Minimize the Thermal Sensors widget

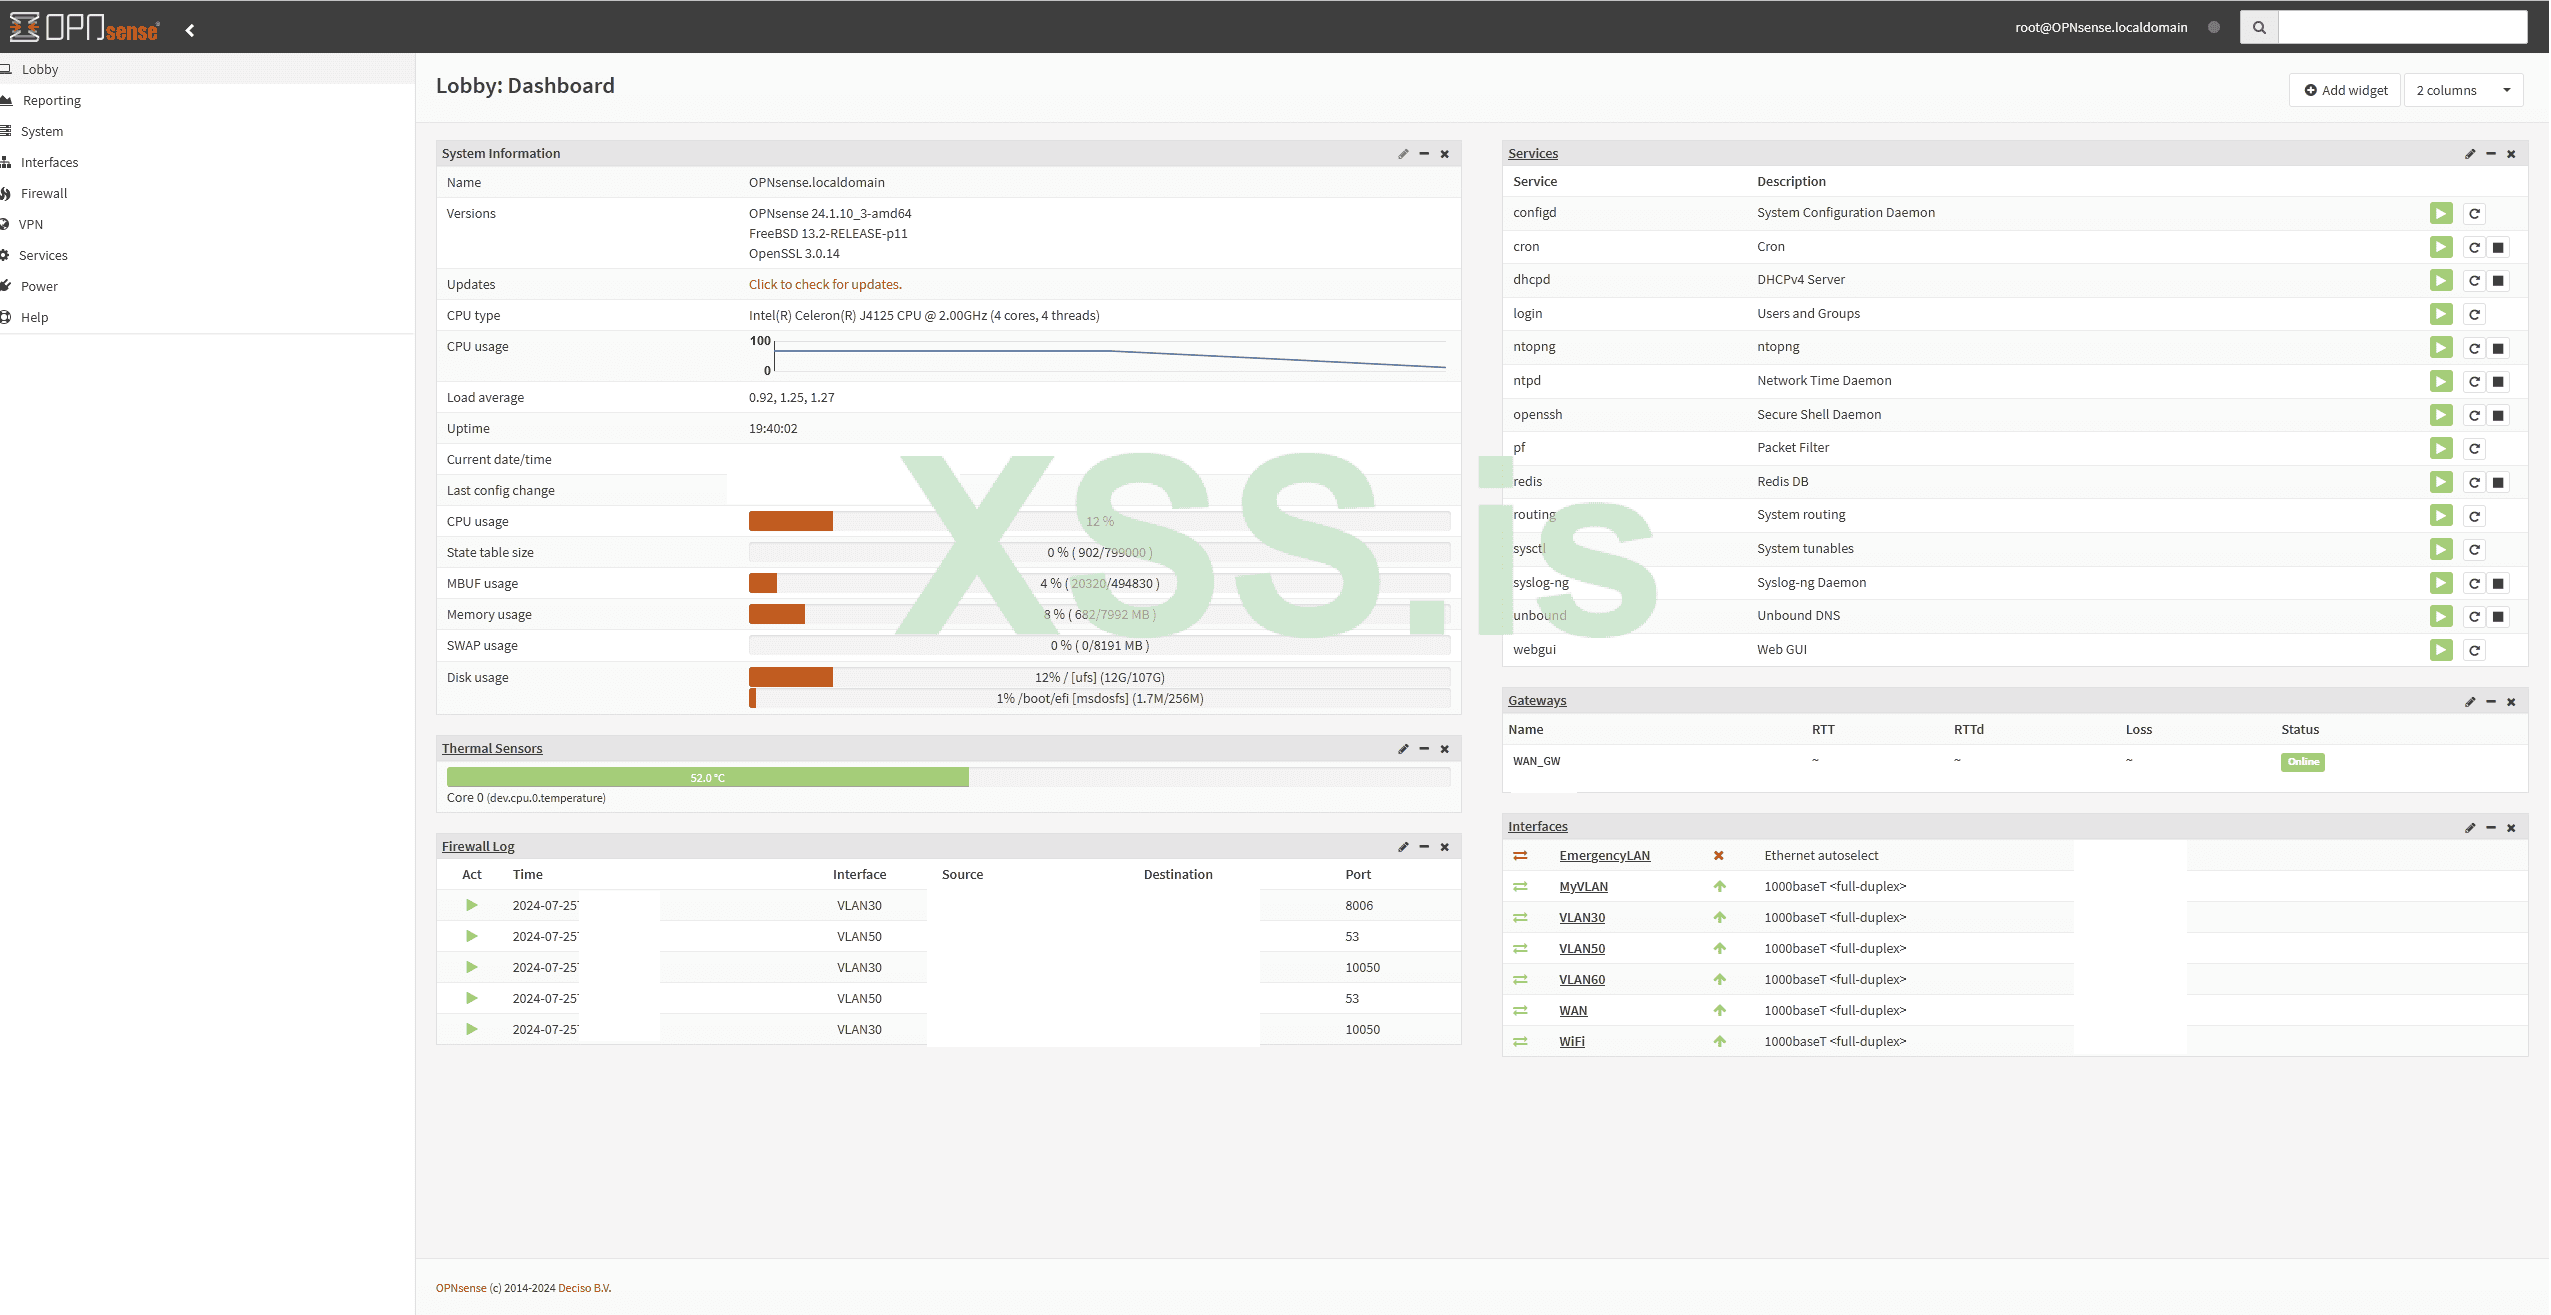[1423, 749]
